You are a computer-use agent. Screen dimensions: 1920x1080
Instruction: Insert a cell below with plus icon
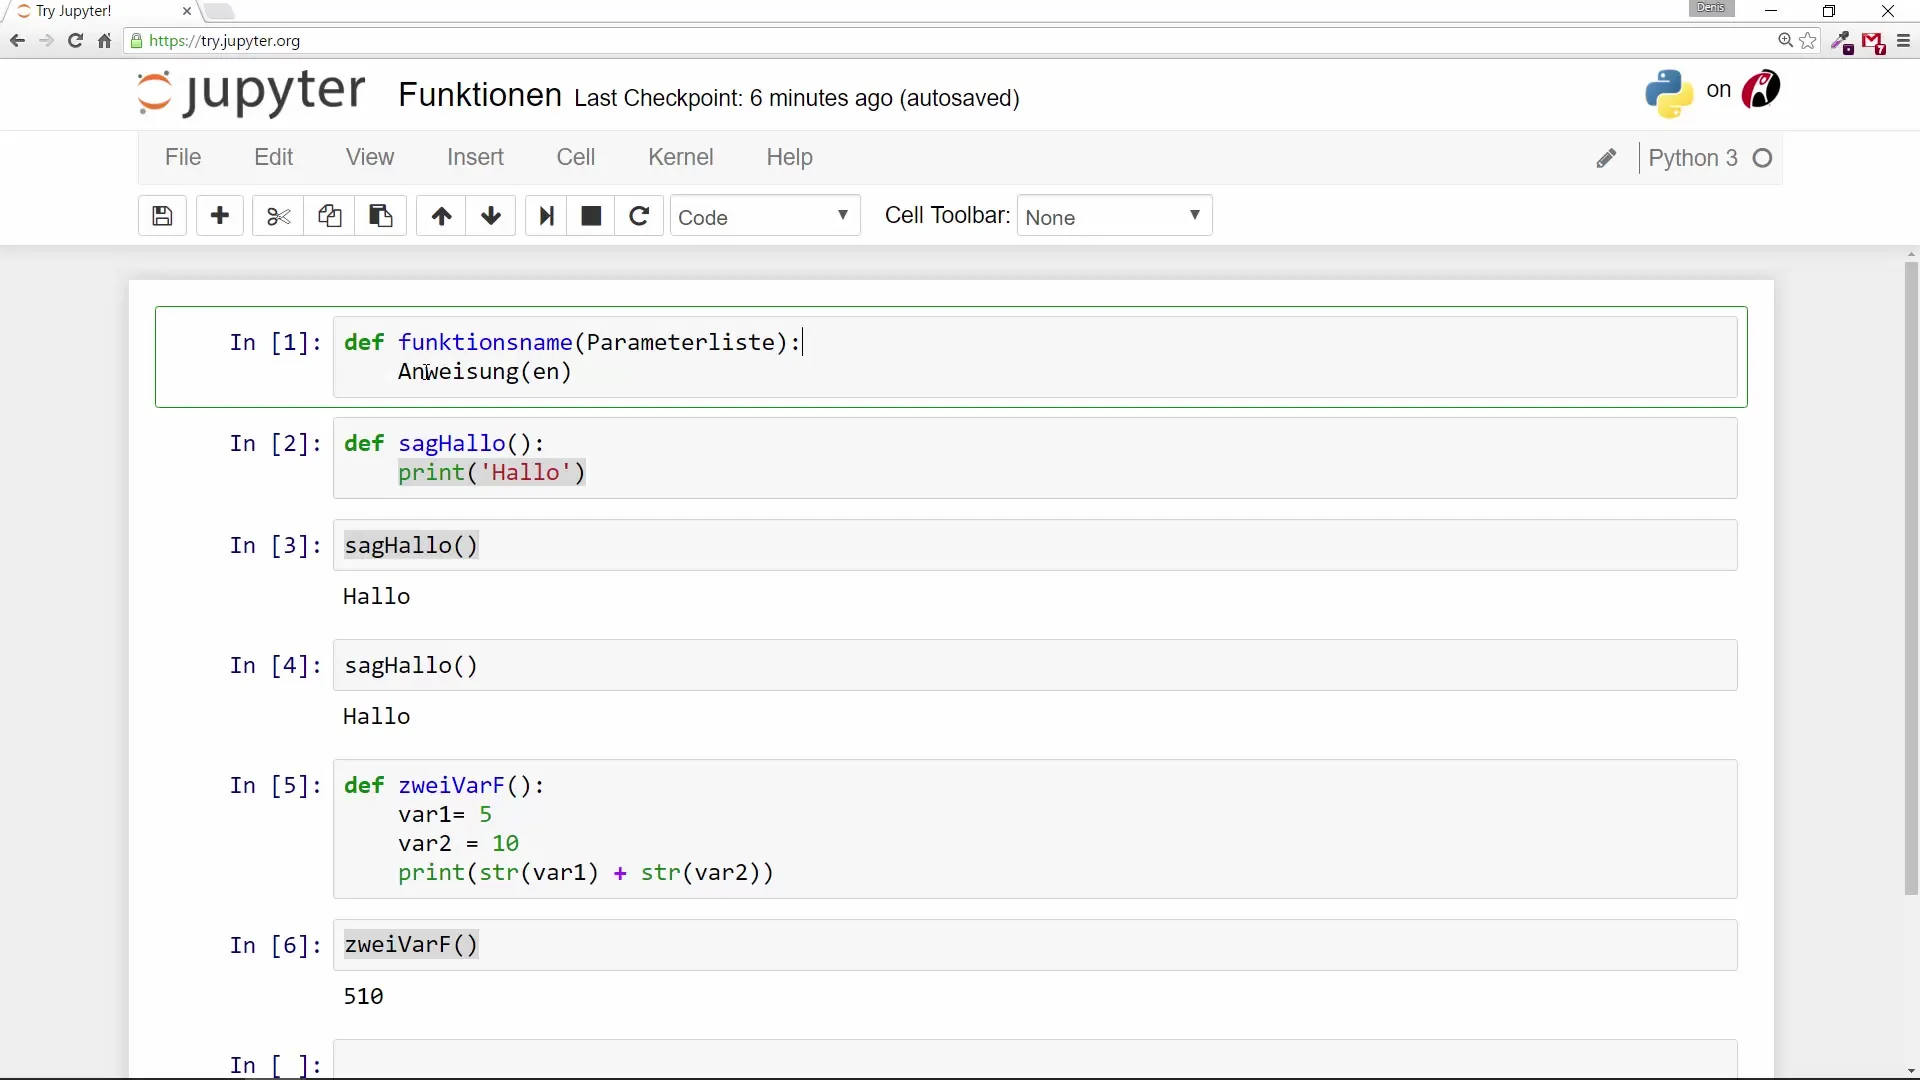click(x=220, y=216)
